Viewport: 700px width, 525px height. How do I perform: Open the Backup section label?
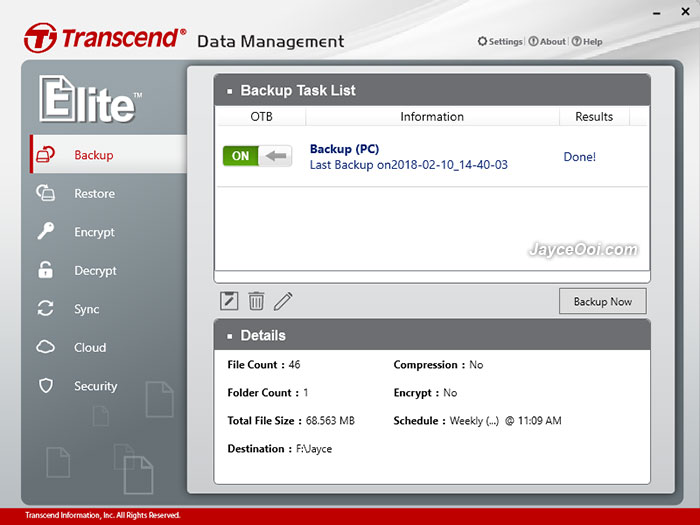coord(94,155)
